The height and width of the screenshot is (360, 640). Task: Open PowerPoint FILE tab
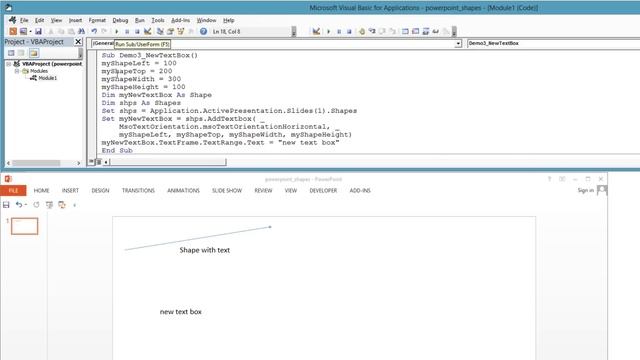pyautogui.click(x=13, y=191)
